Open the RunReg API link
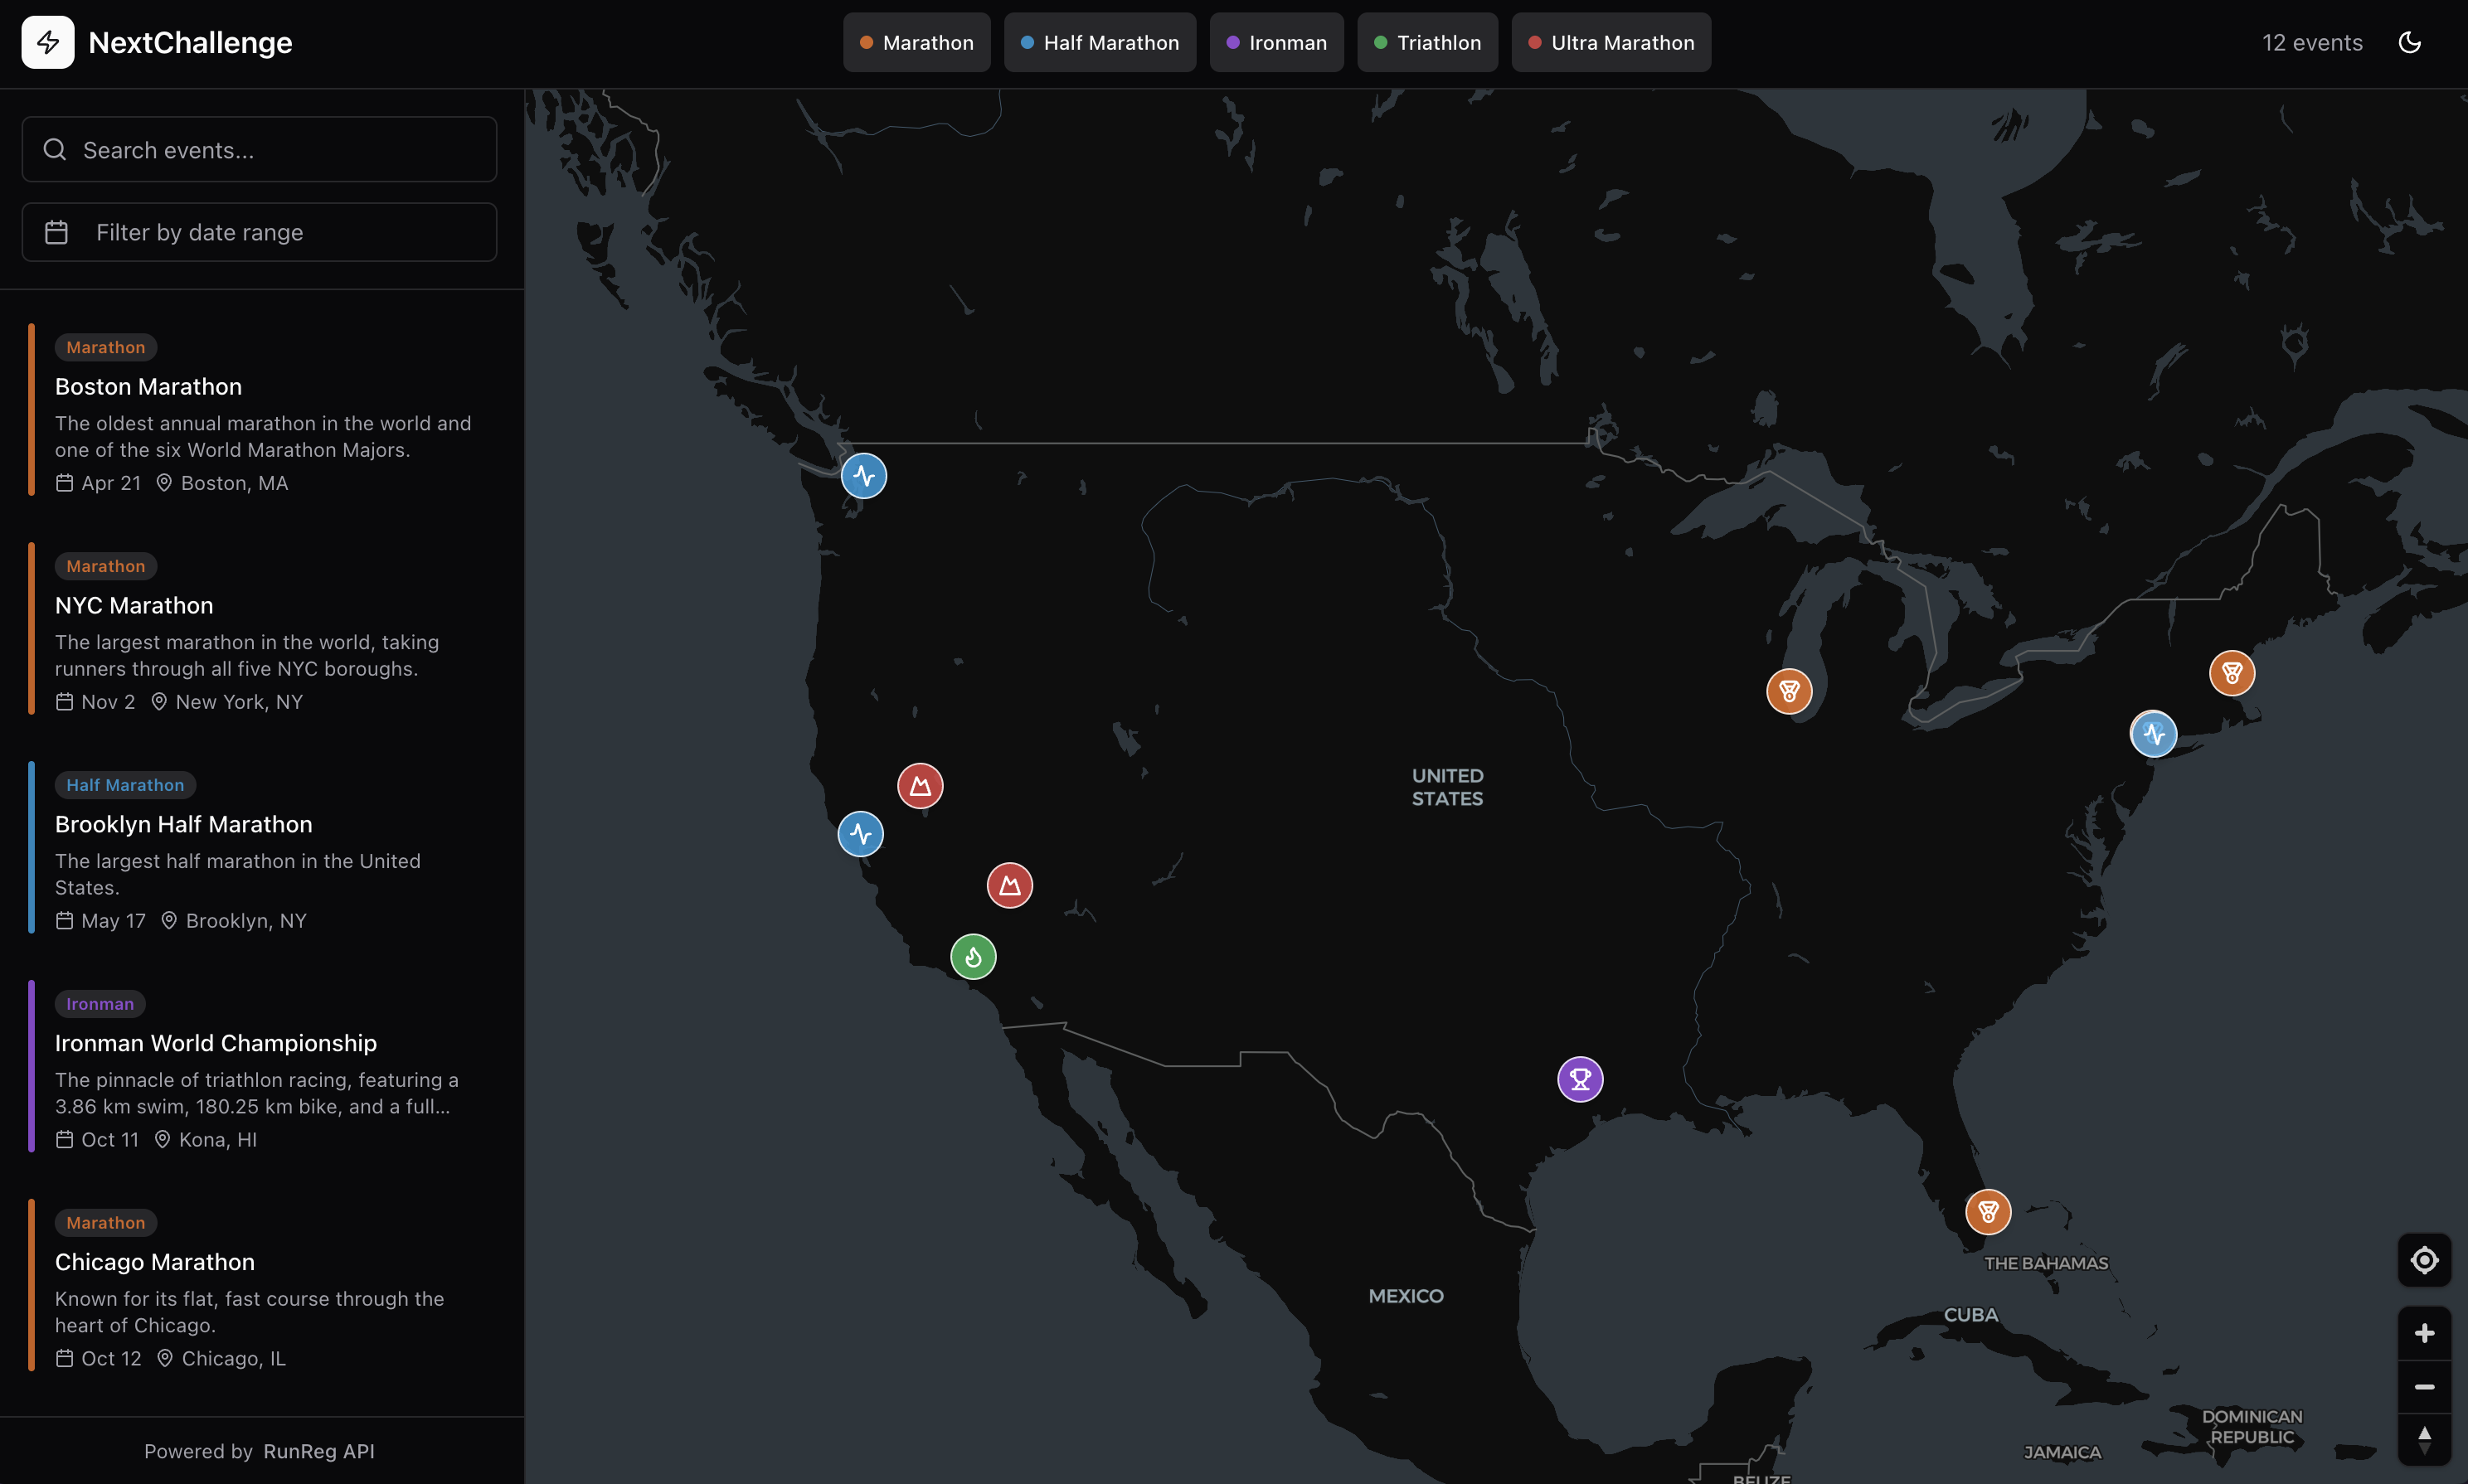The height and width of the screenshot is (1484, 2468). (319, 1451)
